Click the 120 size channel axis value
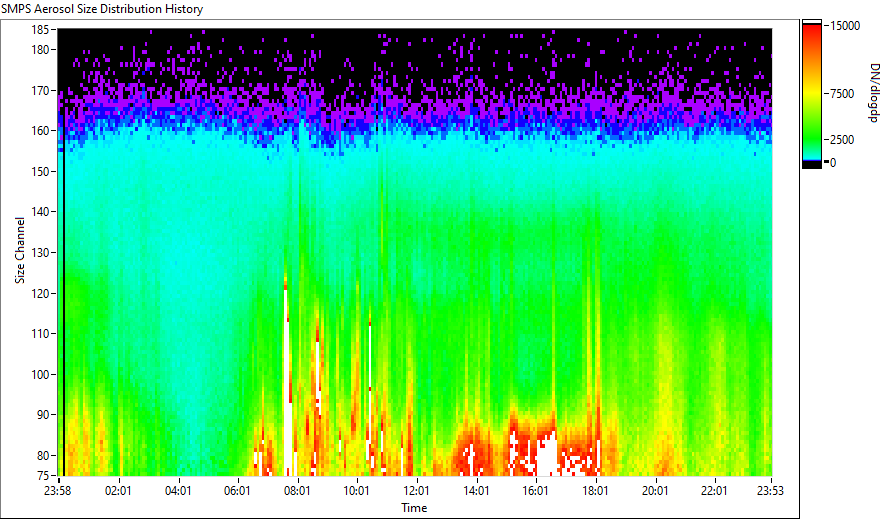 tap(39, 294)
